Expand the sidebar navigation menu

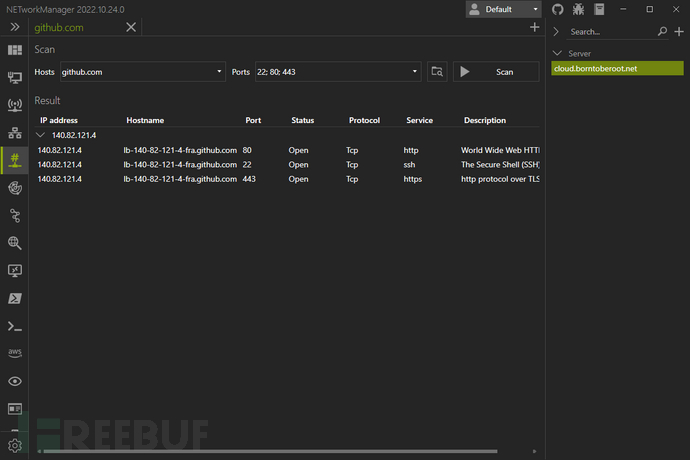coord(15,27)
